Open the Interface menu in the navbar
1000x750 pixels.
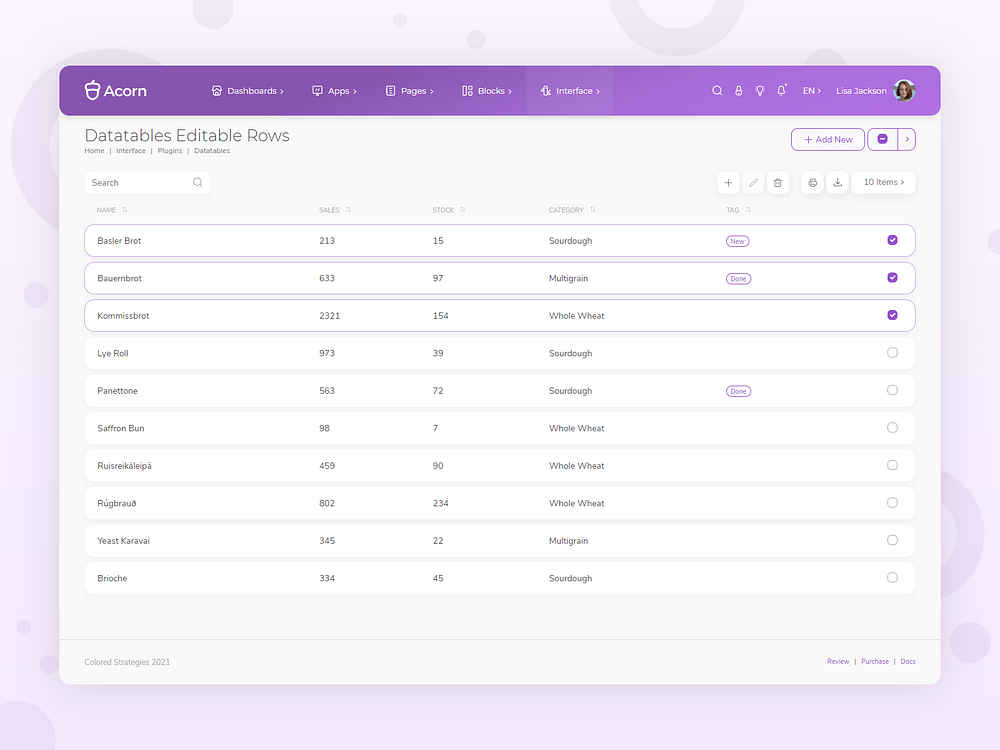[x=570, y=90]
